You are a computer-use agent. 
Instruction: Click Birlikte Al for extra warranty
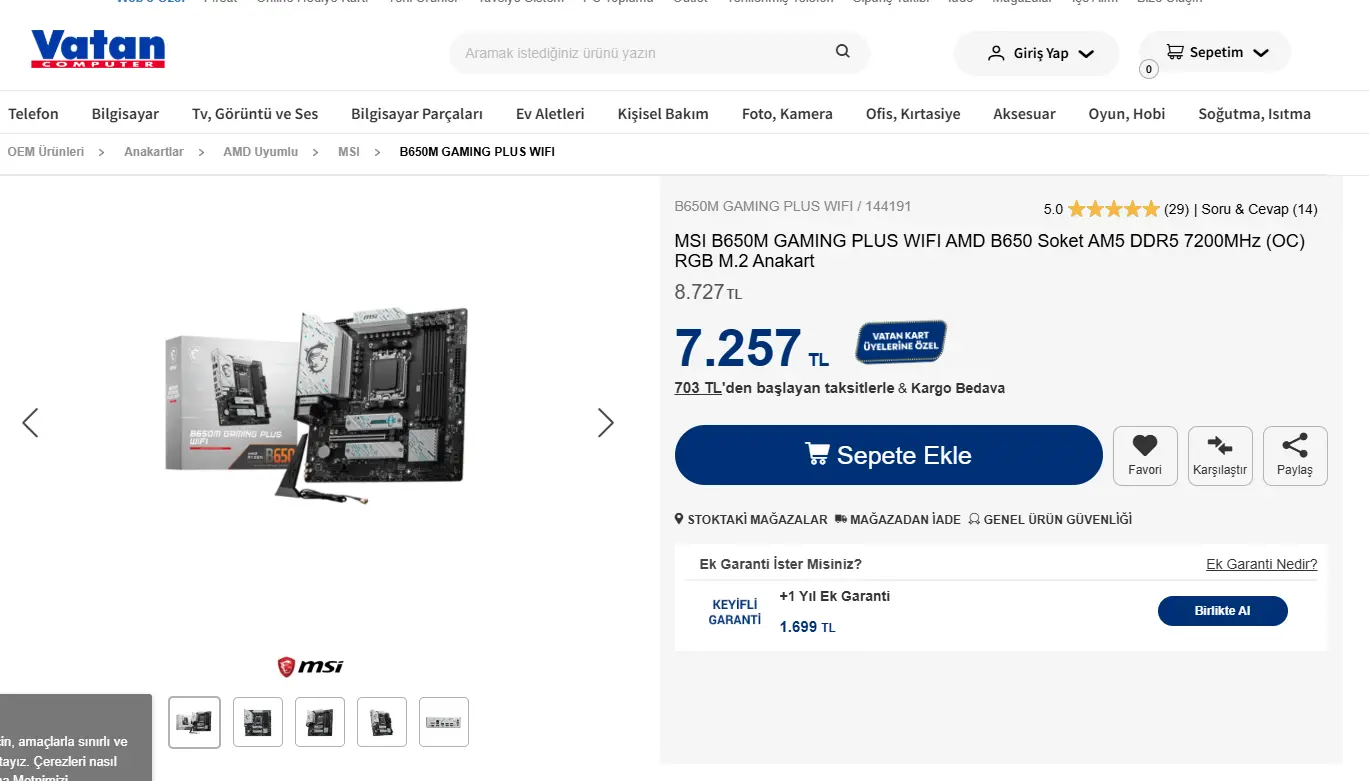(x=1223, y=611)
